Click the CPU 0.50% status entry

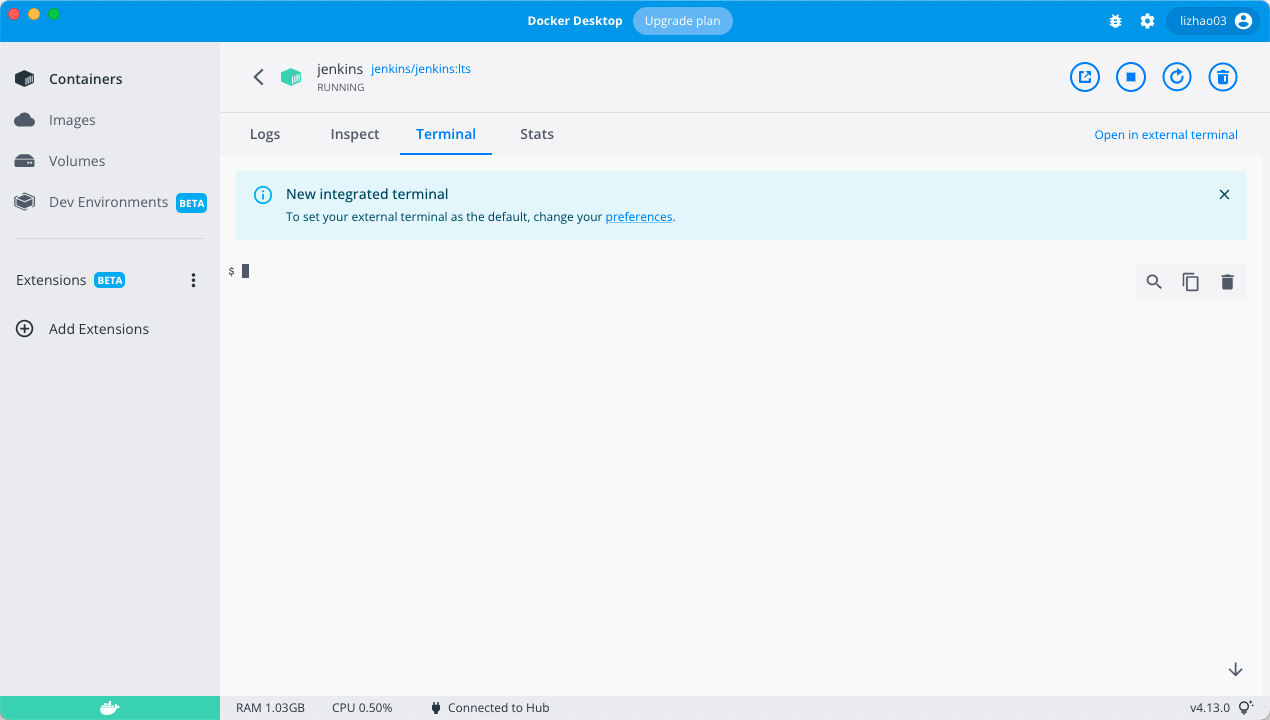pos(362,708)
